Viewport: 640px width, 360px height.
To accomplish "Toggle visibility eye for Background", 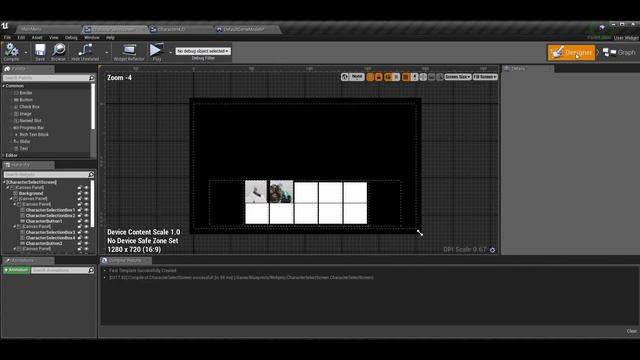I will 86,193.
